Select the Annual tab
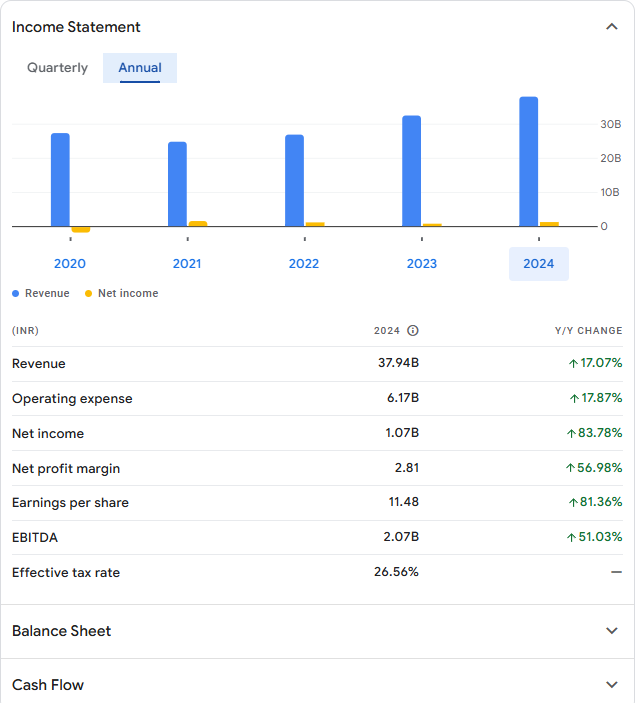 [140, 68]
